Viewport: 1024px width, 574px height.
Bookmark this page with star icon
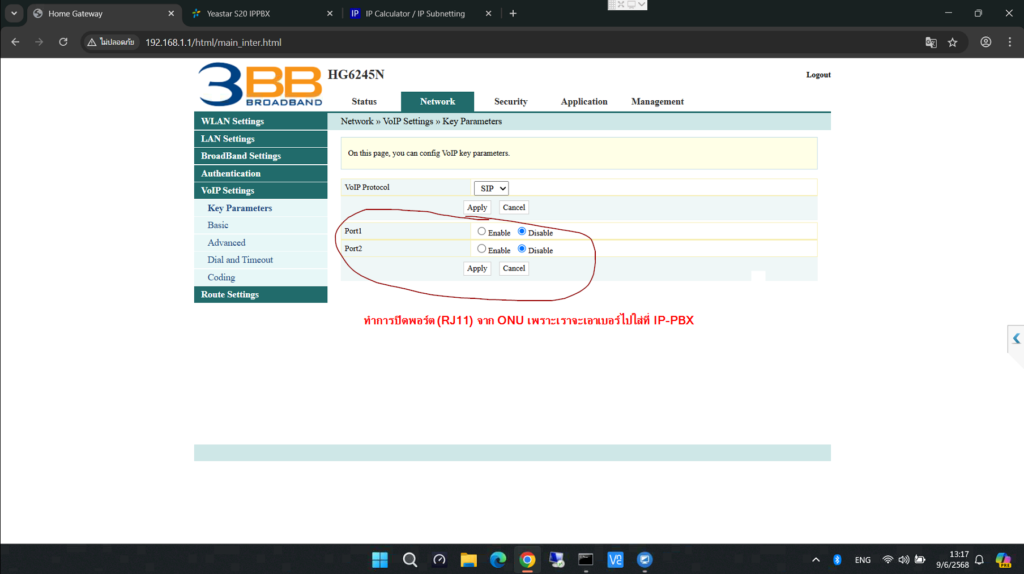pyautogui.click(x=953, y=42)
